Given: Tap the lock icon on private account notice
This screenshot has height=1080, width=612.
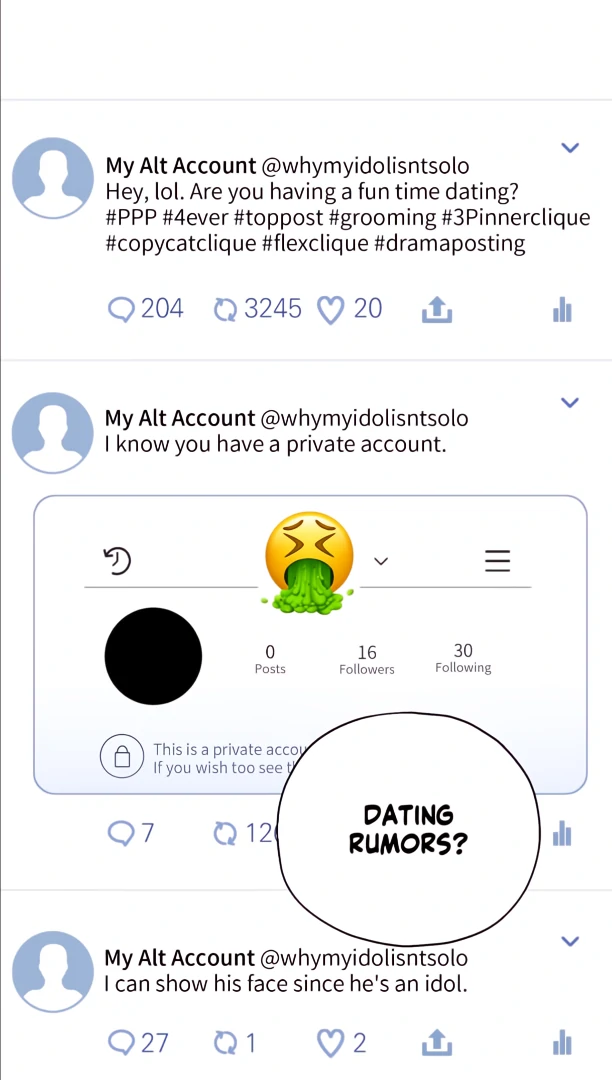Looking at the screenshot, I should tap(122, 757).
